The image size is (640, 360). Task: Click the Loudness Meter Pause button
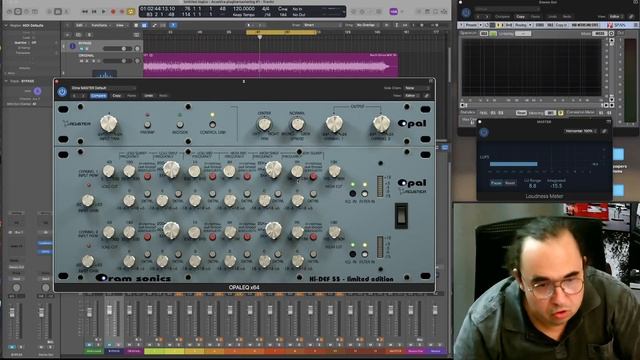pyautogui.click(x=496, y=183)
